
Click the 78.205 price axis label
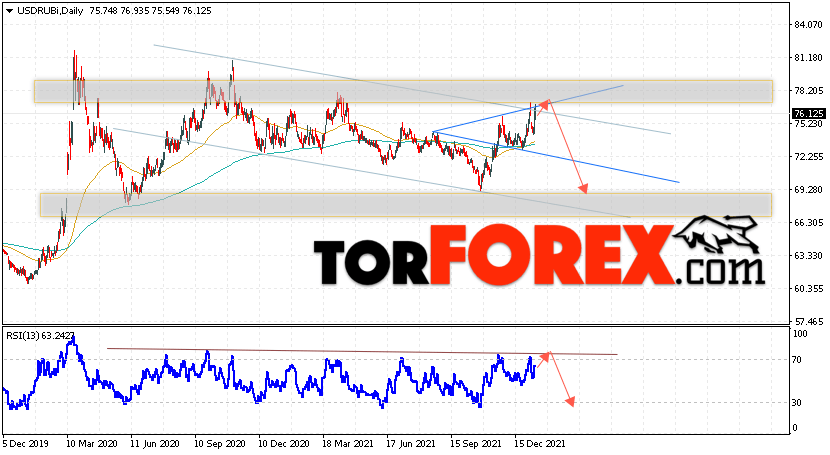tap(809, 90)
